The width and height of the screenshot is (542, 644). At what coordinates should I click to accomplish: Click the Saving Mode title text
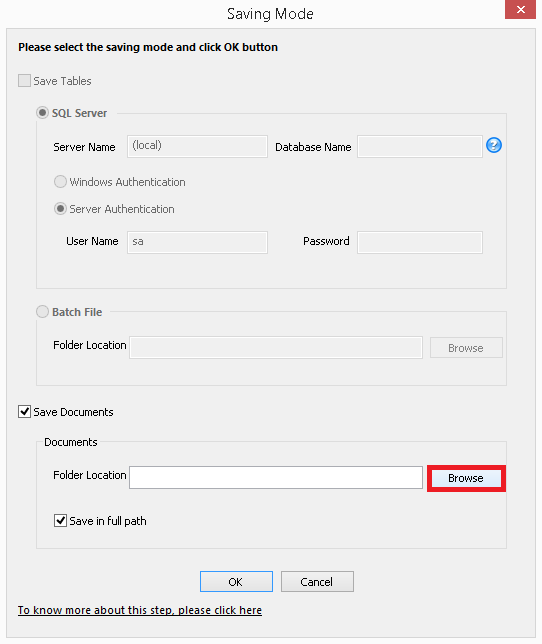click(270, 14)
